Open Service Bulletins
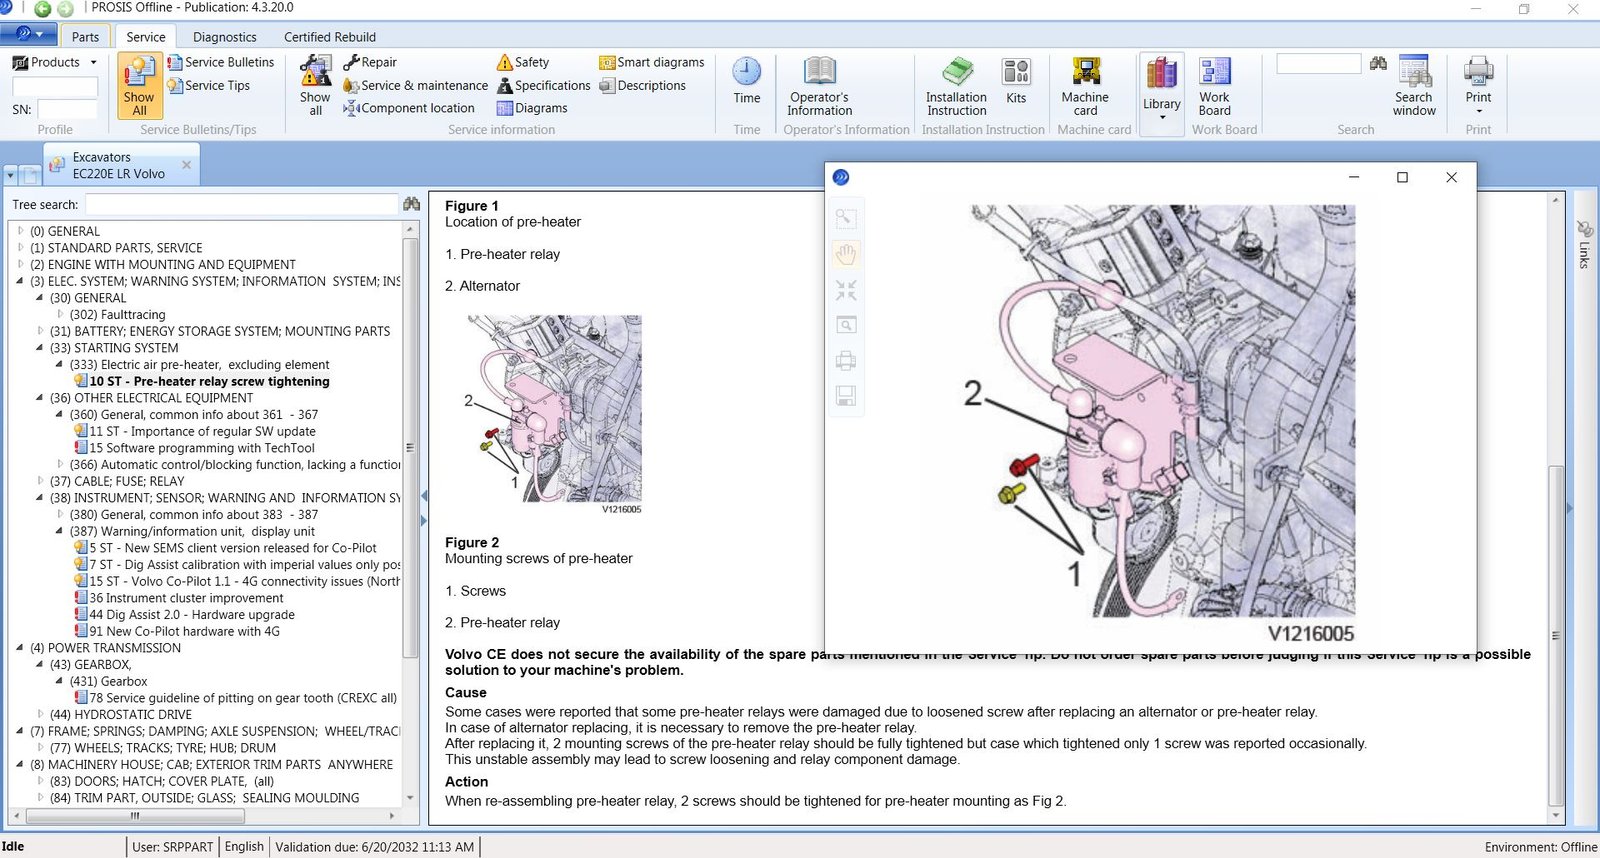Viewport: 1600px width, 858px height. tap(221, 62)
